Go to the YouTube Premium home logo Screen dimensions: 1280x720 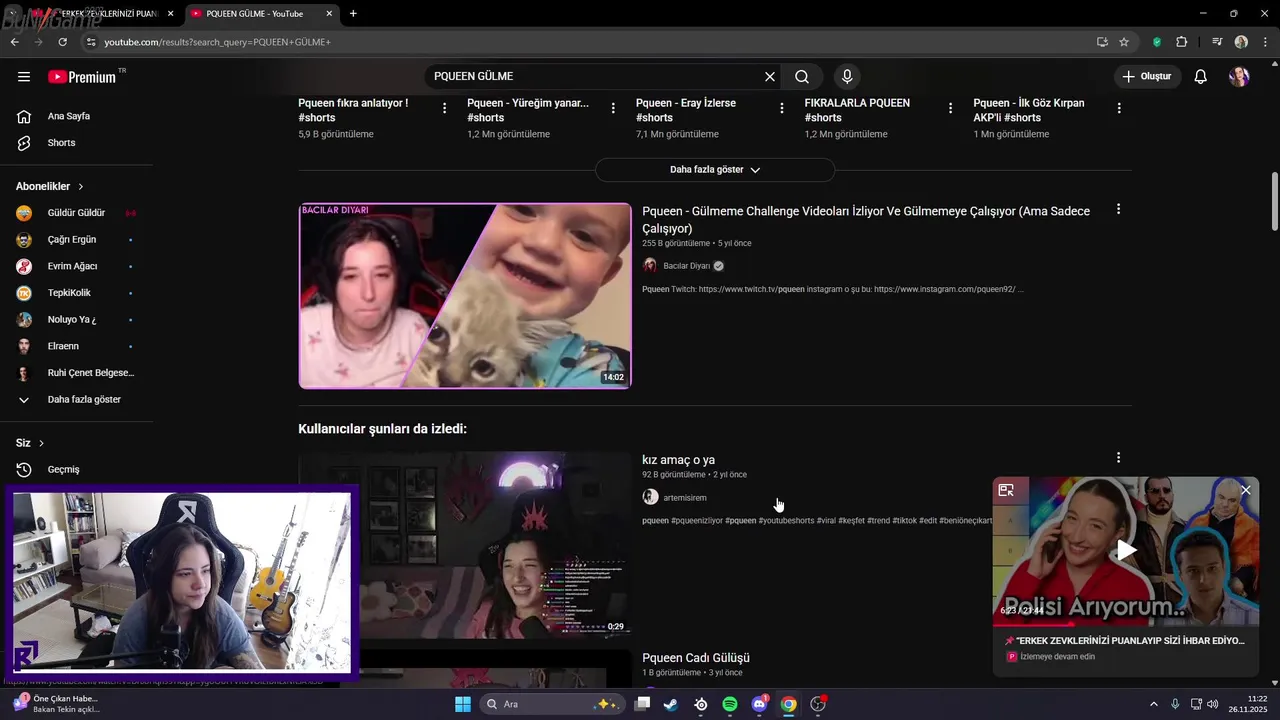82,77
